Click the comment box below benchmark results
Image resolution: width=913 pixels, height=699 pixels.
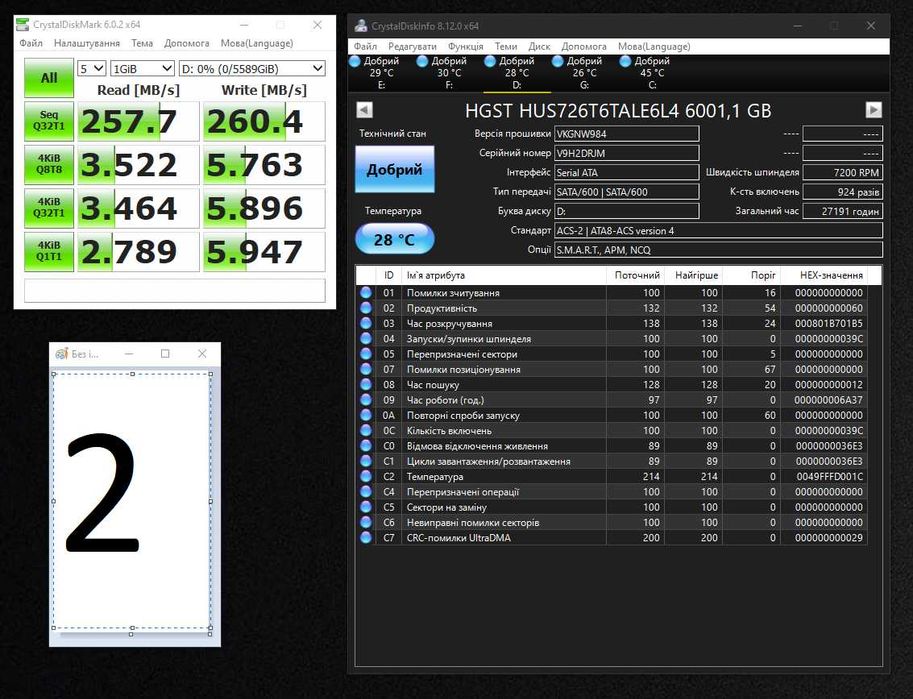(175, 290)
